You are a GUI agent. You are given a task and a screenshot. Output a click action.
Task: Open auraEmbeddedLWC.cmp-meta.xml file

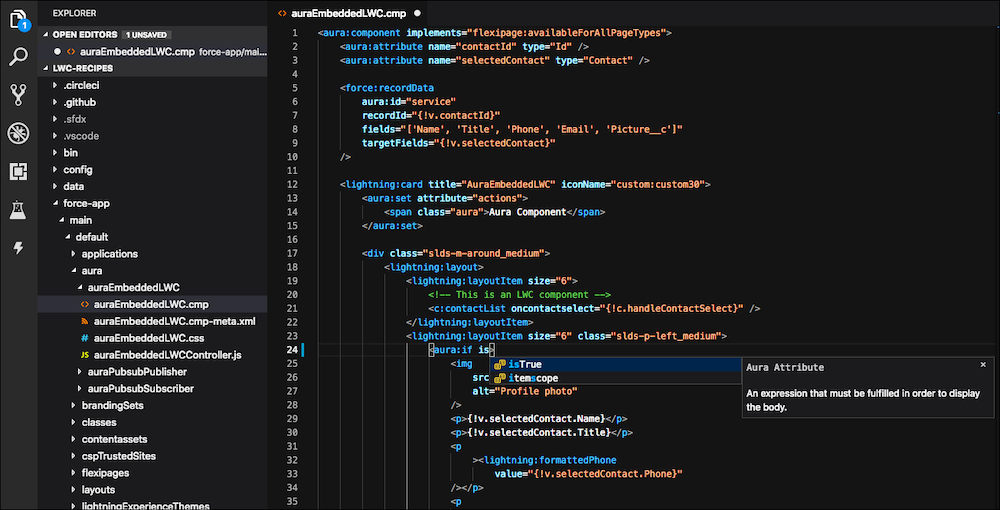tap(152, 321)
